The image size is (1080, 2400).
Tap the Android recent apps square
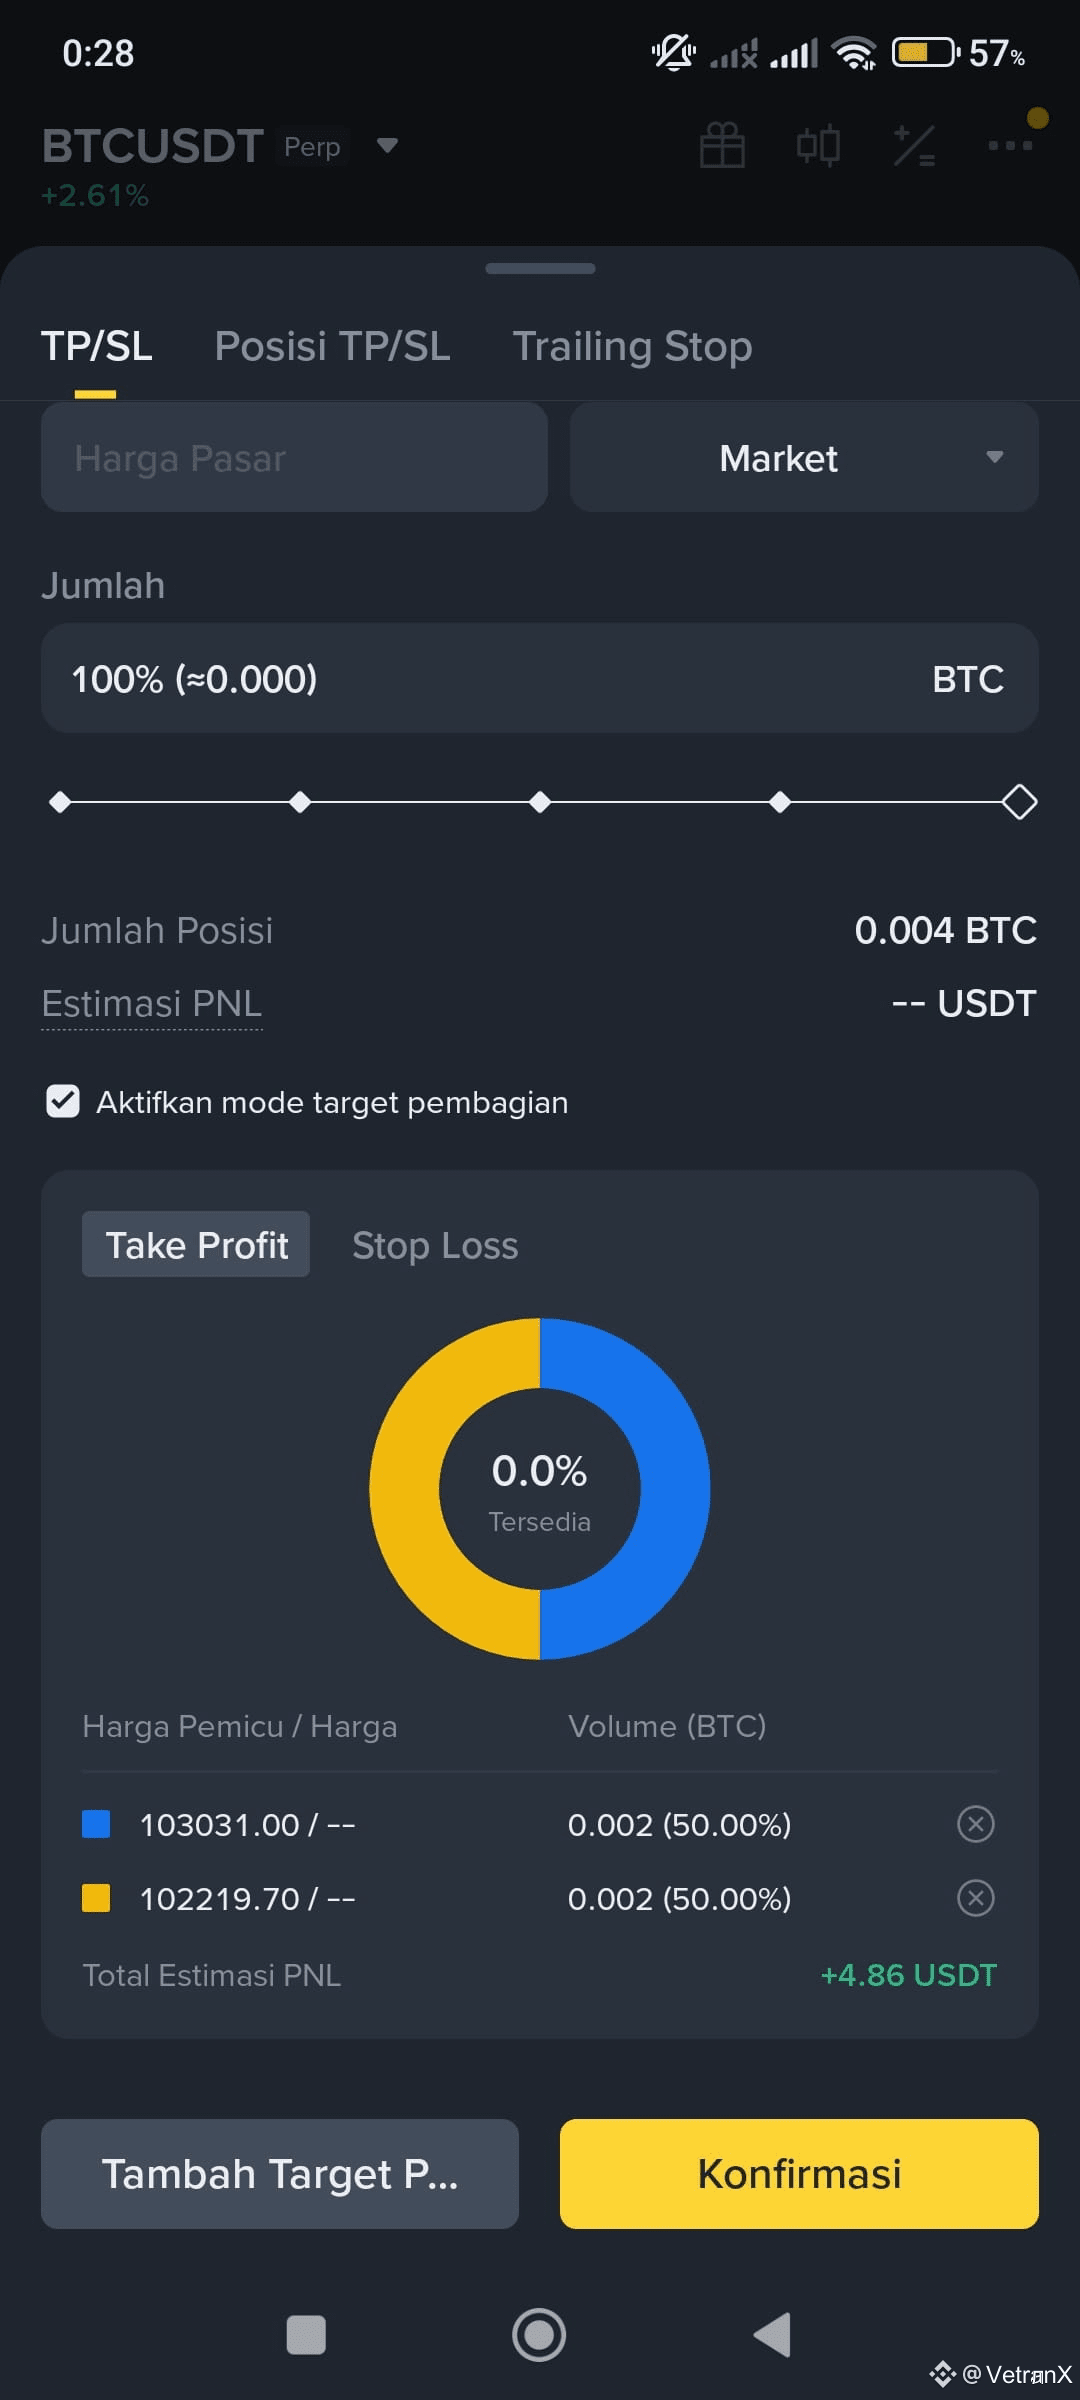306,2335
